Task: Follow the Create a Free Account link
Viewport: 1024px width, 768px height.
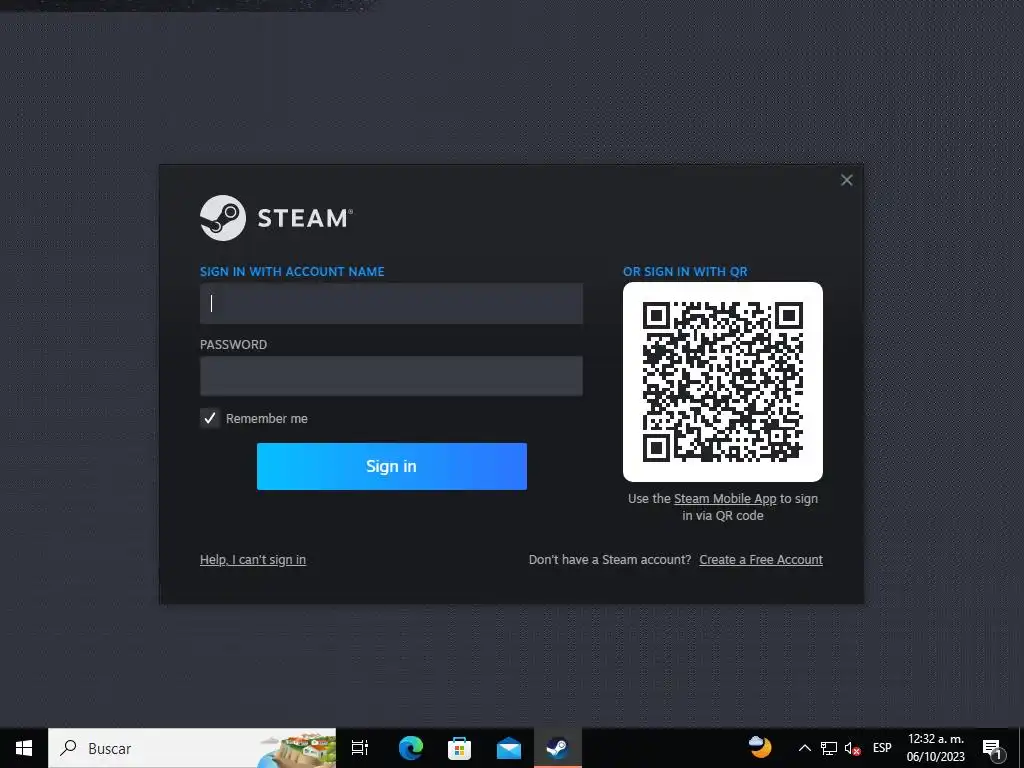Action: (x=761, y=560)
